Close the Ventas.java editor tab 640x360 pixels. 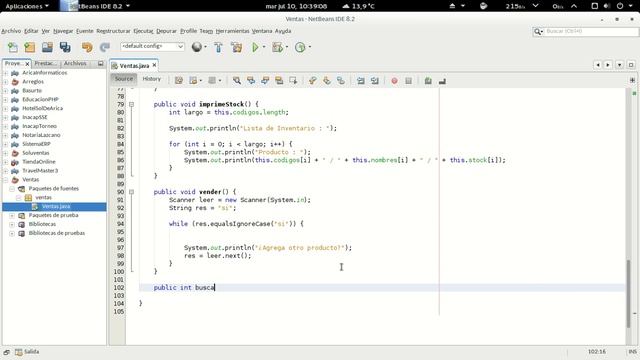(x=154, y=65)
